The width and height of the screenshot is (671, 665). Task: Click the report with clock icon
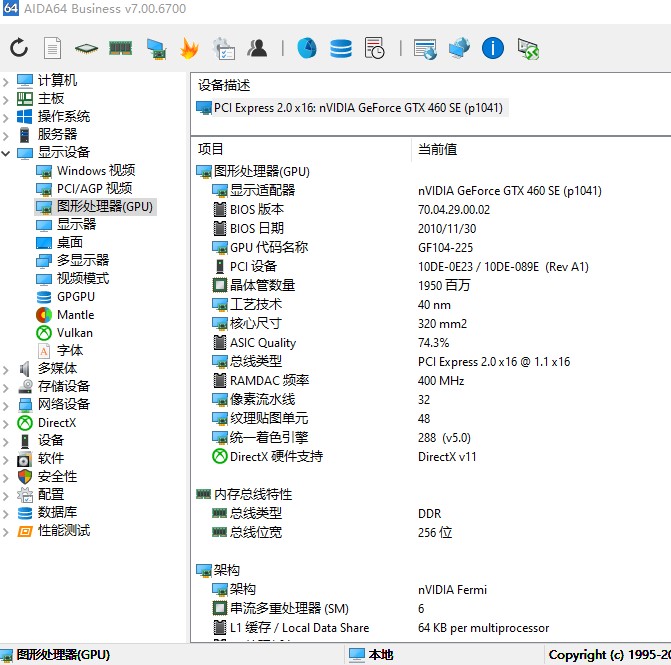pos(374,48)
